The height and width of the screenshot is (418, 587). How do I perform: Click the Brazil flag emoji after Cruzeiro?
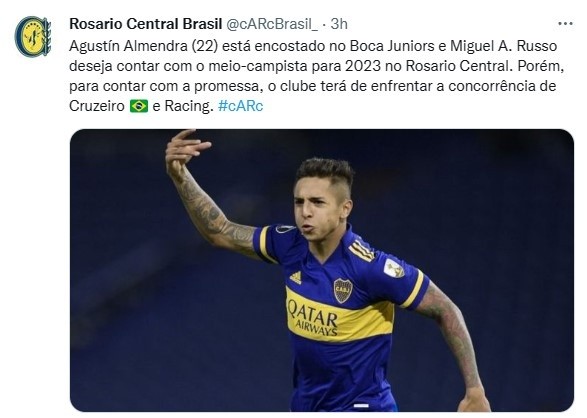coord(139,106)
